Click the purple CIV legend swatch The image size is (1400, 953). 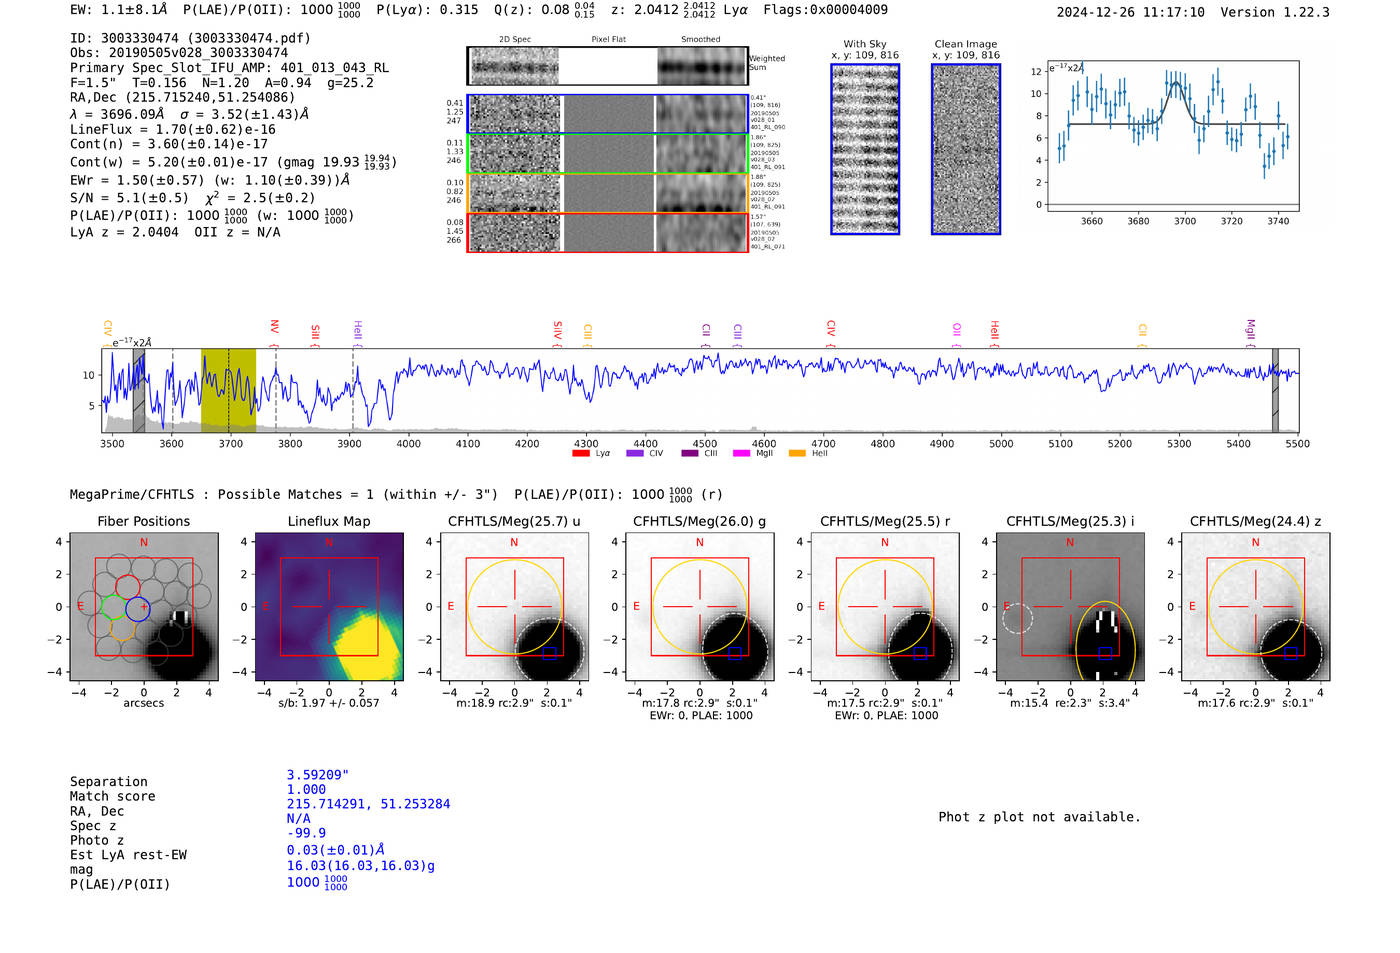tap(635, 453)
